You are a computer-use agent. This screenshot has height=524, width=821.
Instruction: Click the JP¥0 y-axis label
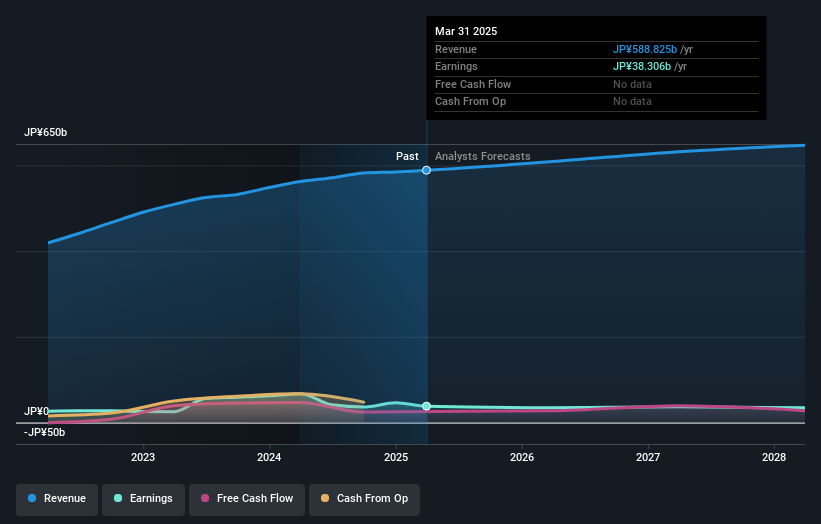[x=36, y=411]
